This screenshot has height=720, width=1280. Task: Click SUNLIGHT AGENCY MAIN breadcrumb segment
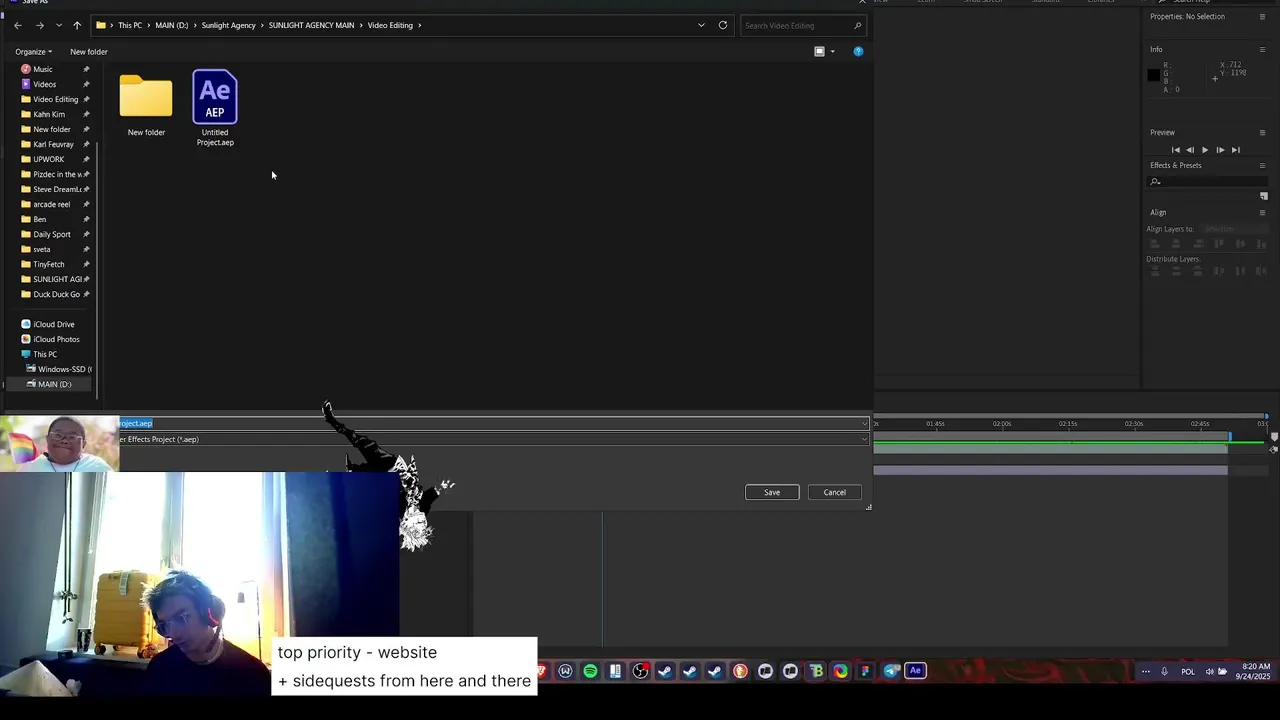(x=311, y=25)
